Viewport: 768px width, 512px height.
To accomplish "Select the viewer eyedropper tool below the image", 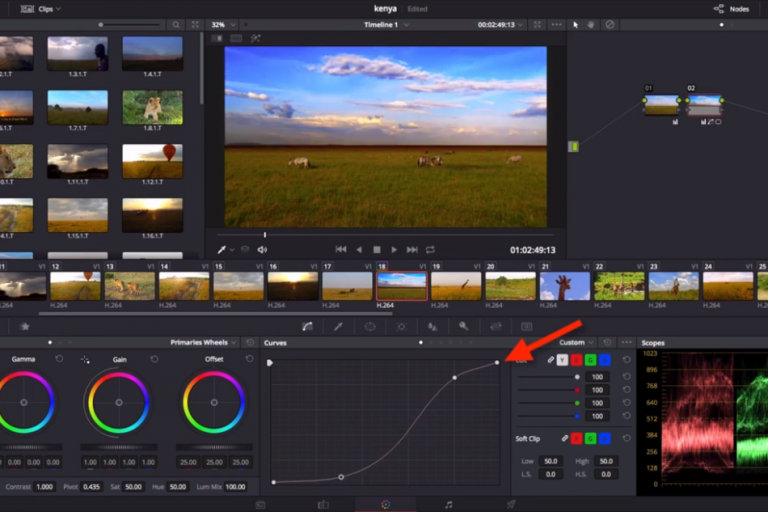I will 221,250.
